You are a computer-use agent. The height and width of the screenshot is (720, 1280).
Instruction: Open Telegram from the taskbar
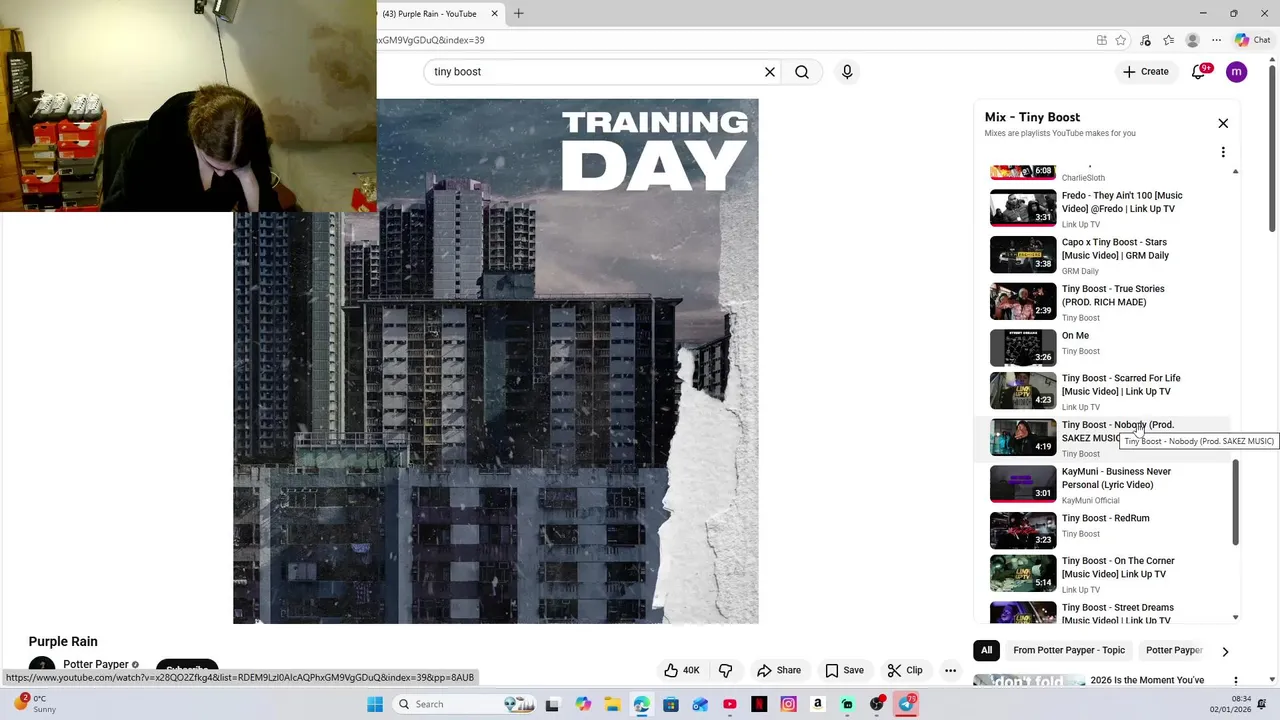(x=906, y=704)
